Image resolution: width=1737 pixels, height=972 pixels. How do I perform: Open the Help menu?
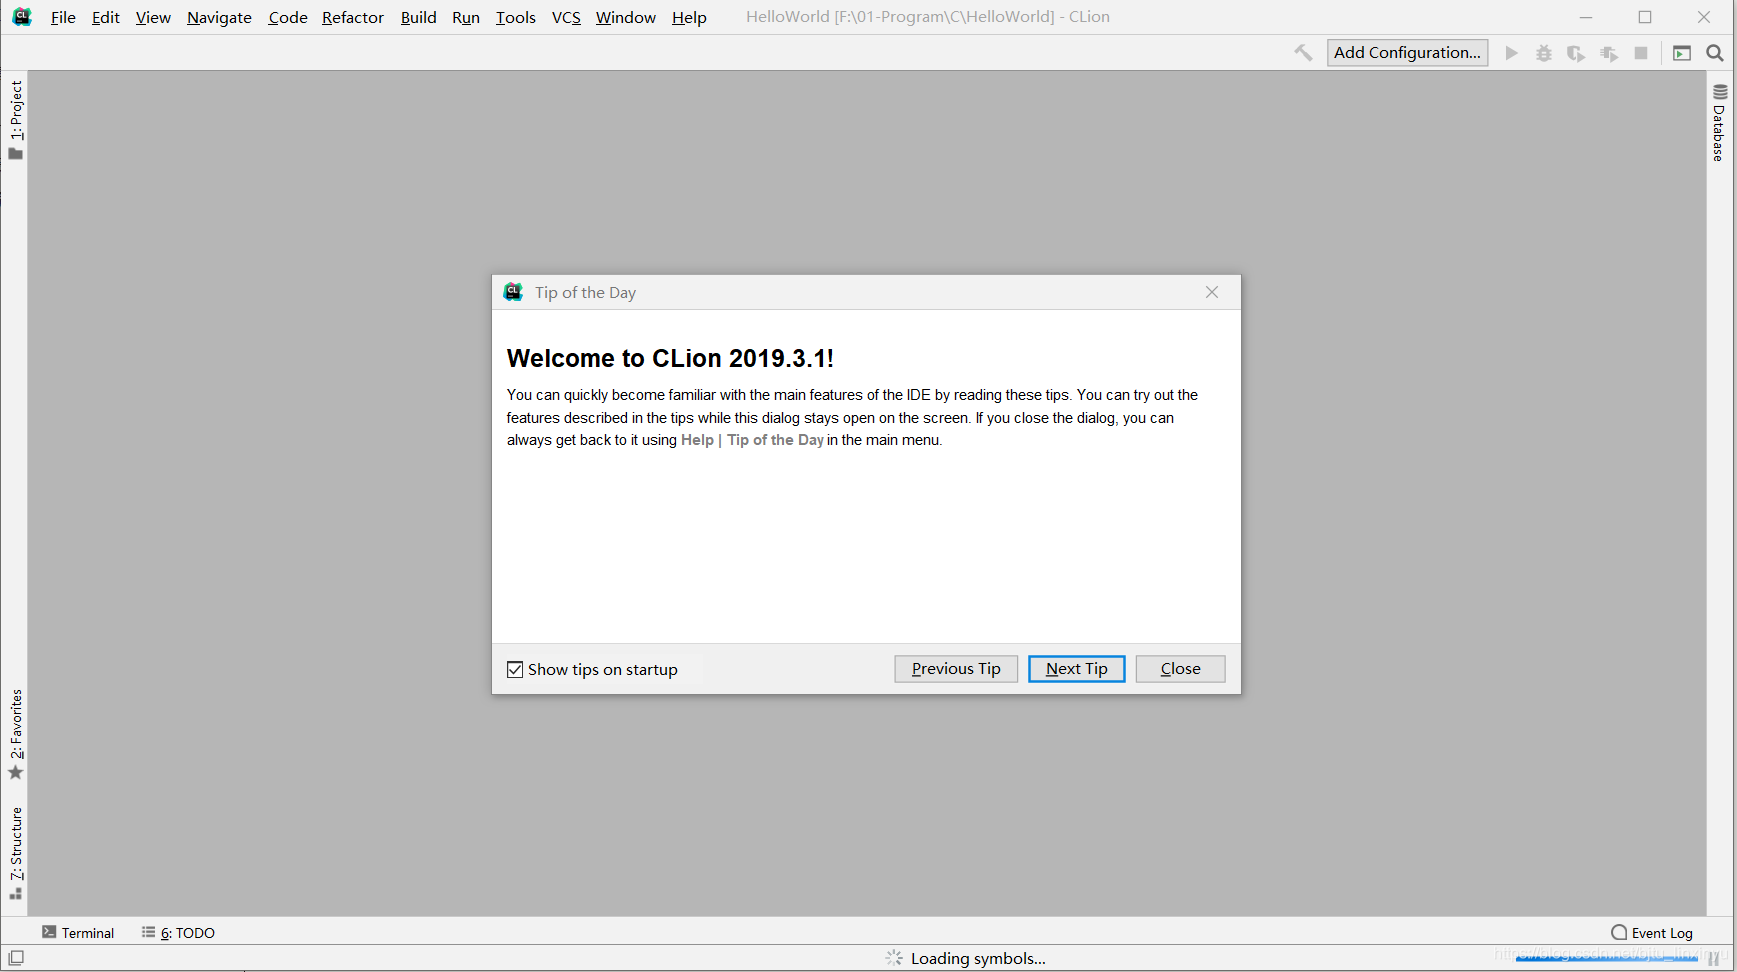pyautogui.click(x=689, y=17)
